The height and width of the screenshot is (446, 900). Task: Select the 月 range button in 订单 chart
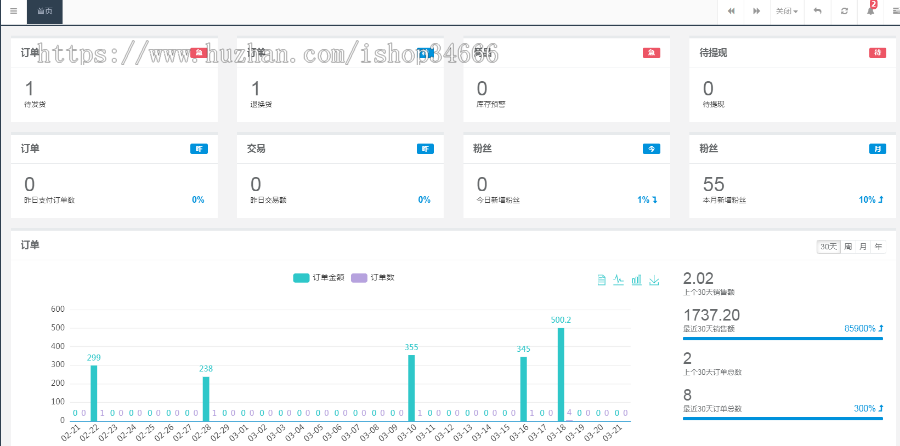click(863, 247)
